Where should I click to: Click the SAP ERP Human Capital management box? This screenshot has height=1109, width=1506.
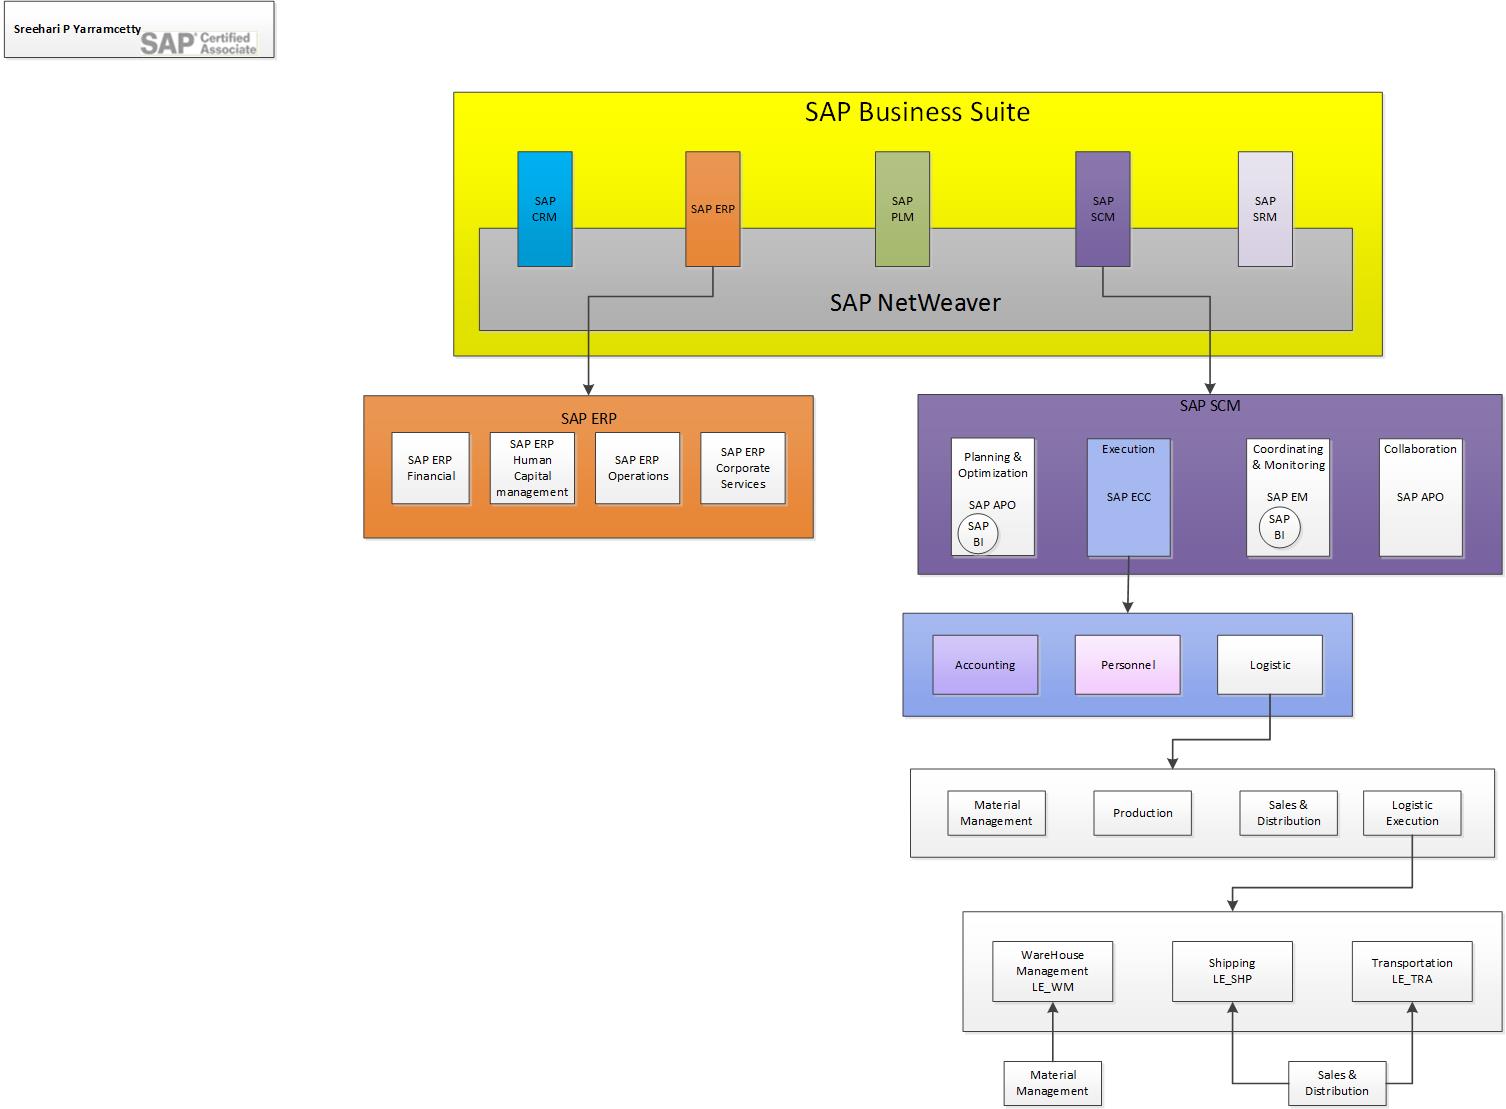click(x=532, y=468)
